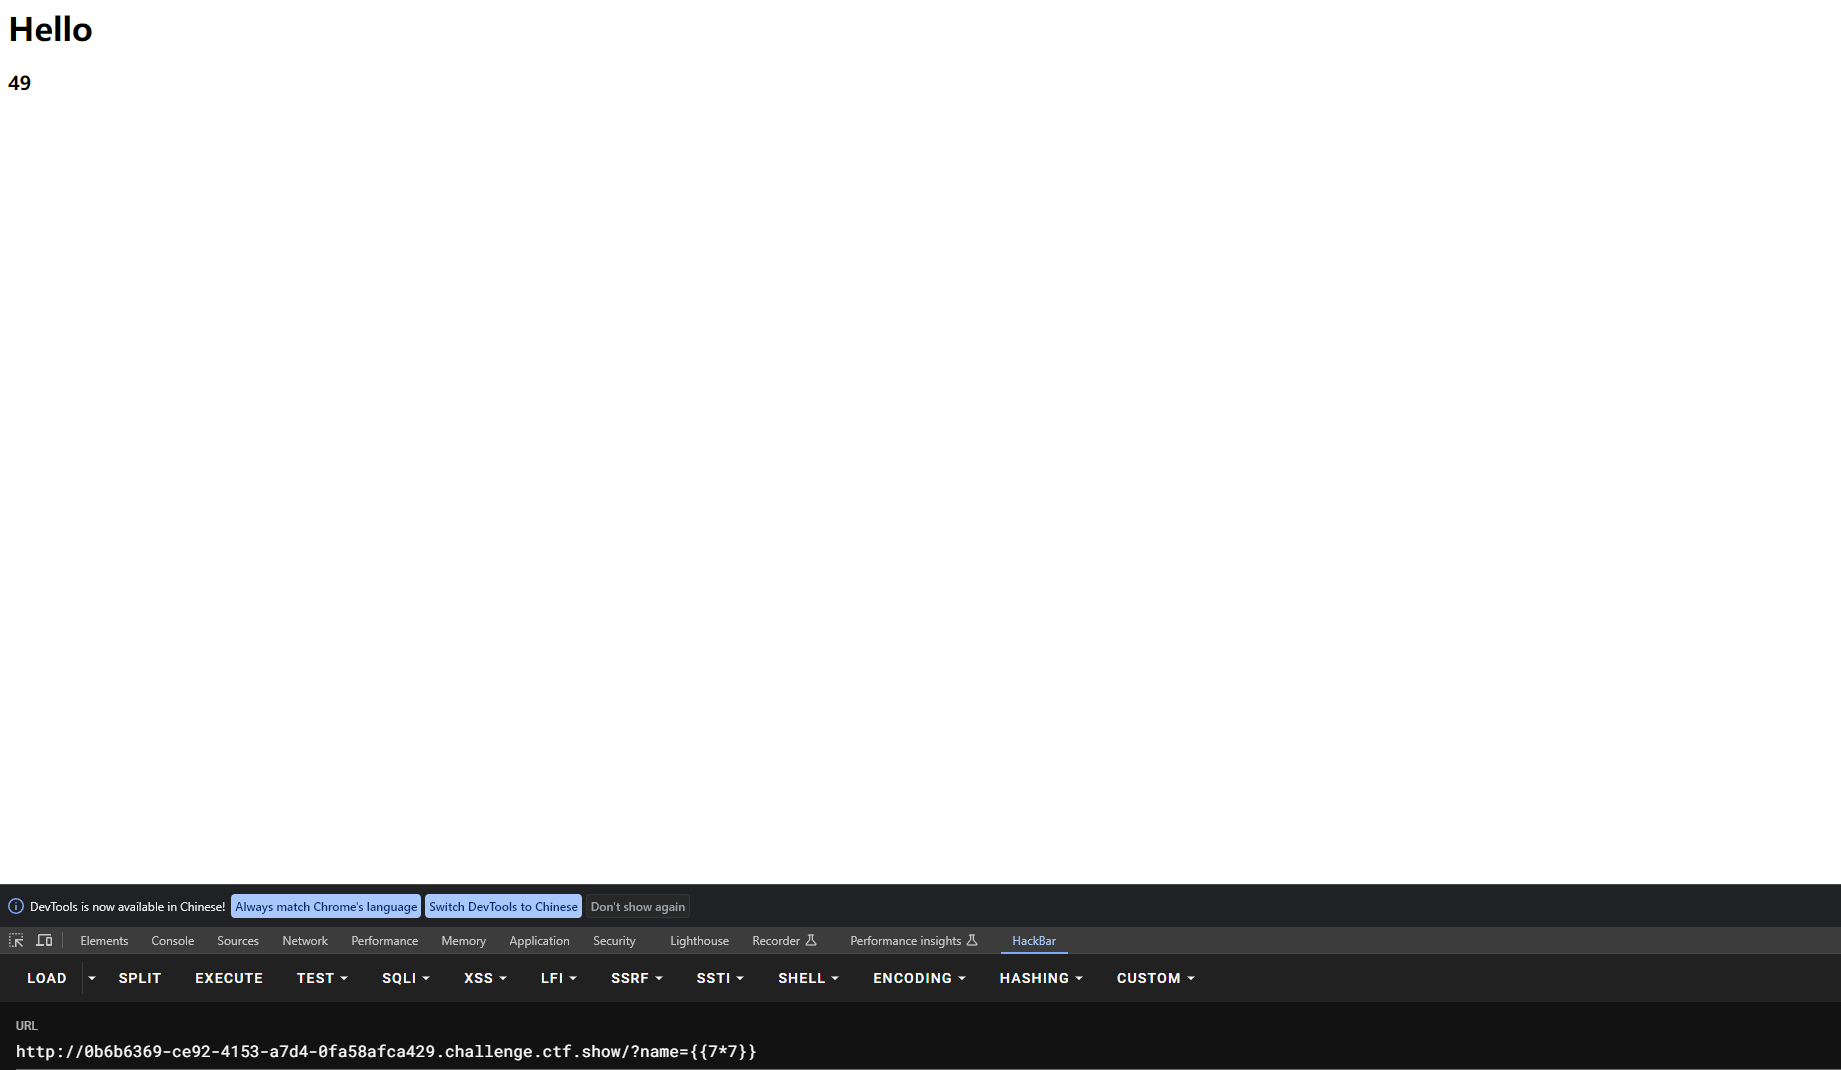Screen dimensions: 1841x1070
Task: Open the LOAD dropdown arrow
Action: [92, 978]
